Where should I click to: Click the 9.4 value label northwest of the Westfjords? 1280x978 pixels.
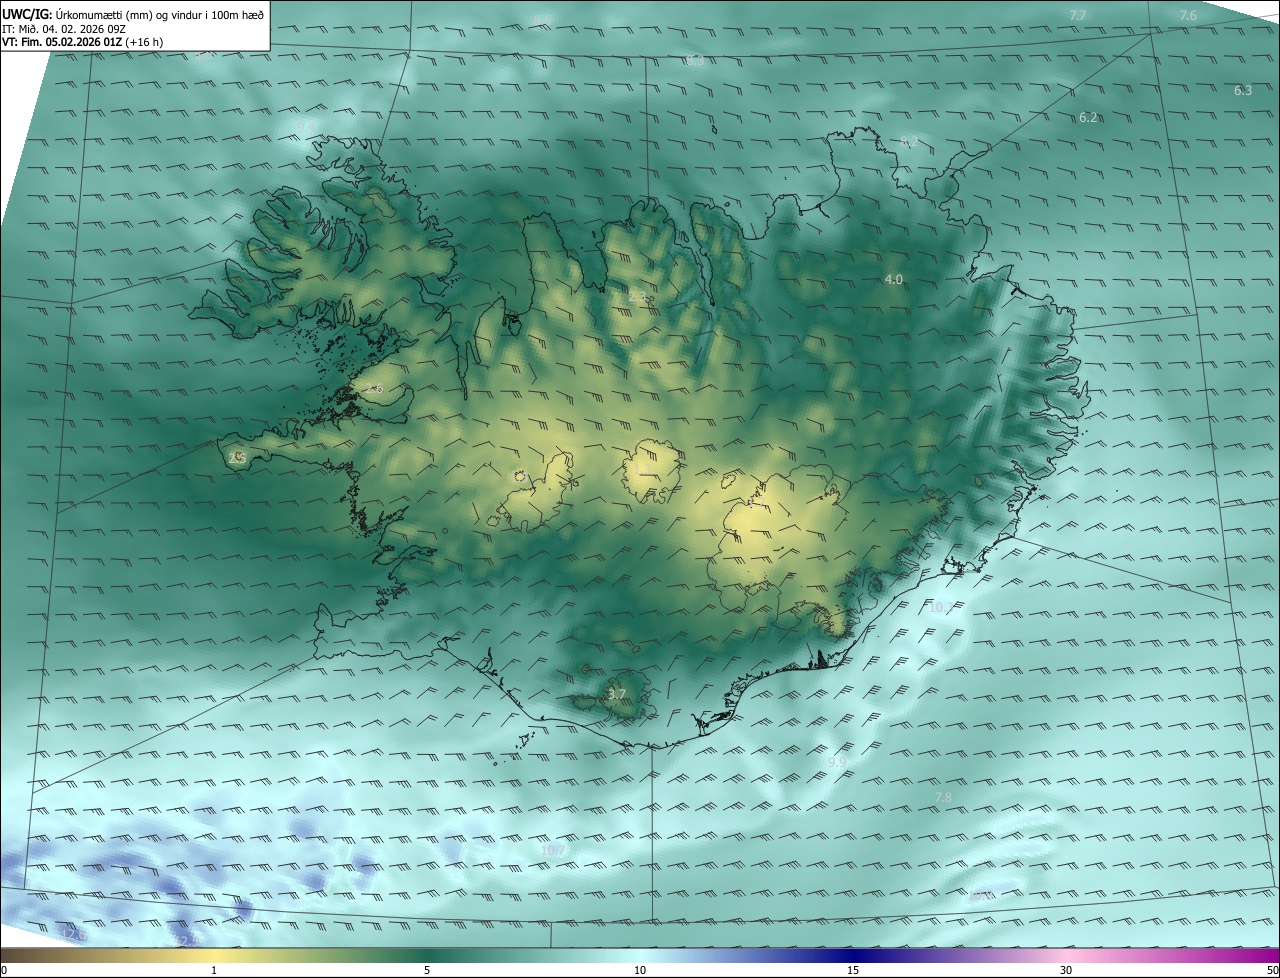[307, 126]
